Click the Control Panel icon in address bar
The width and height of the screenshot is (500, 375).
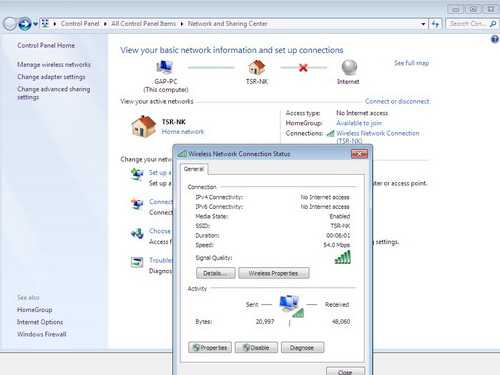point(45,23)
